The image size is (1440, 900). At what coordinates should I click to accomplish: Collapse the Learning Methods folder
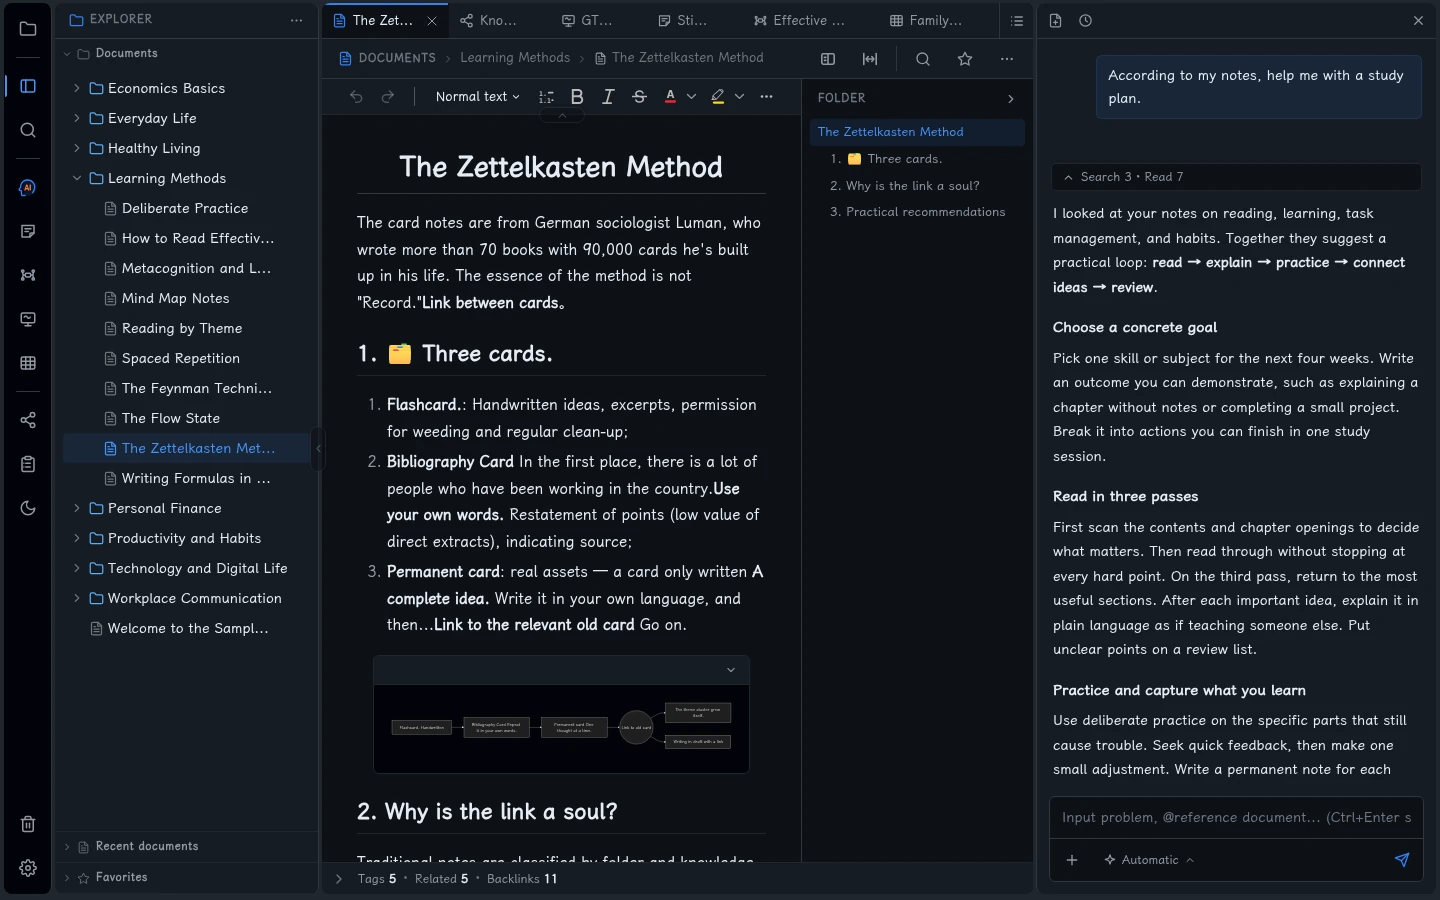coord(77,178)
